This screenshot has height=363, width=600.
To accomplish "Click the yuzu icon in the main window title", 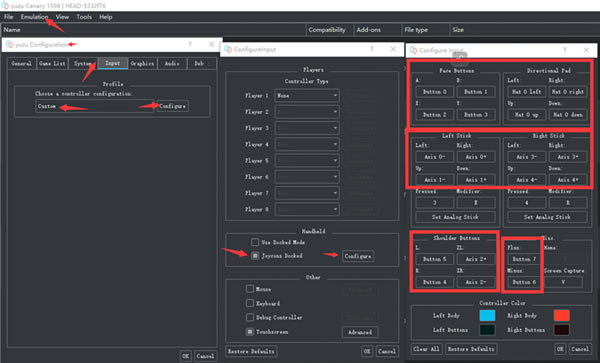I will coord(5,5).
